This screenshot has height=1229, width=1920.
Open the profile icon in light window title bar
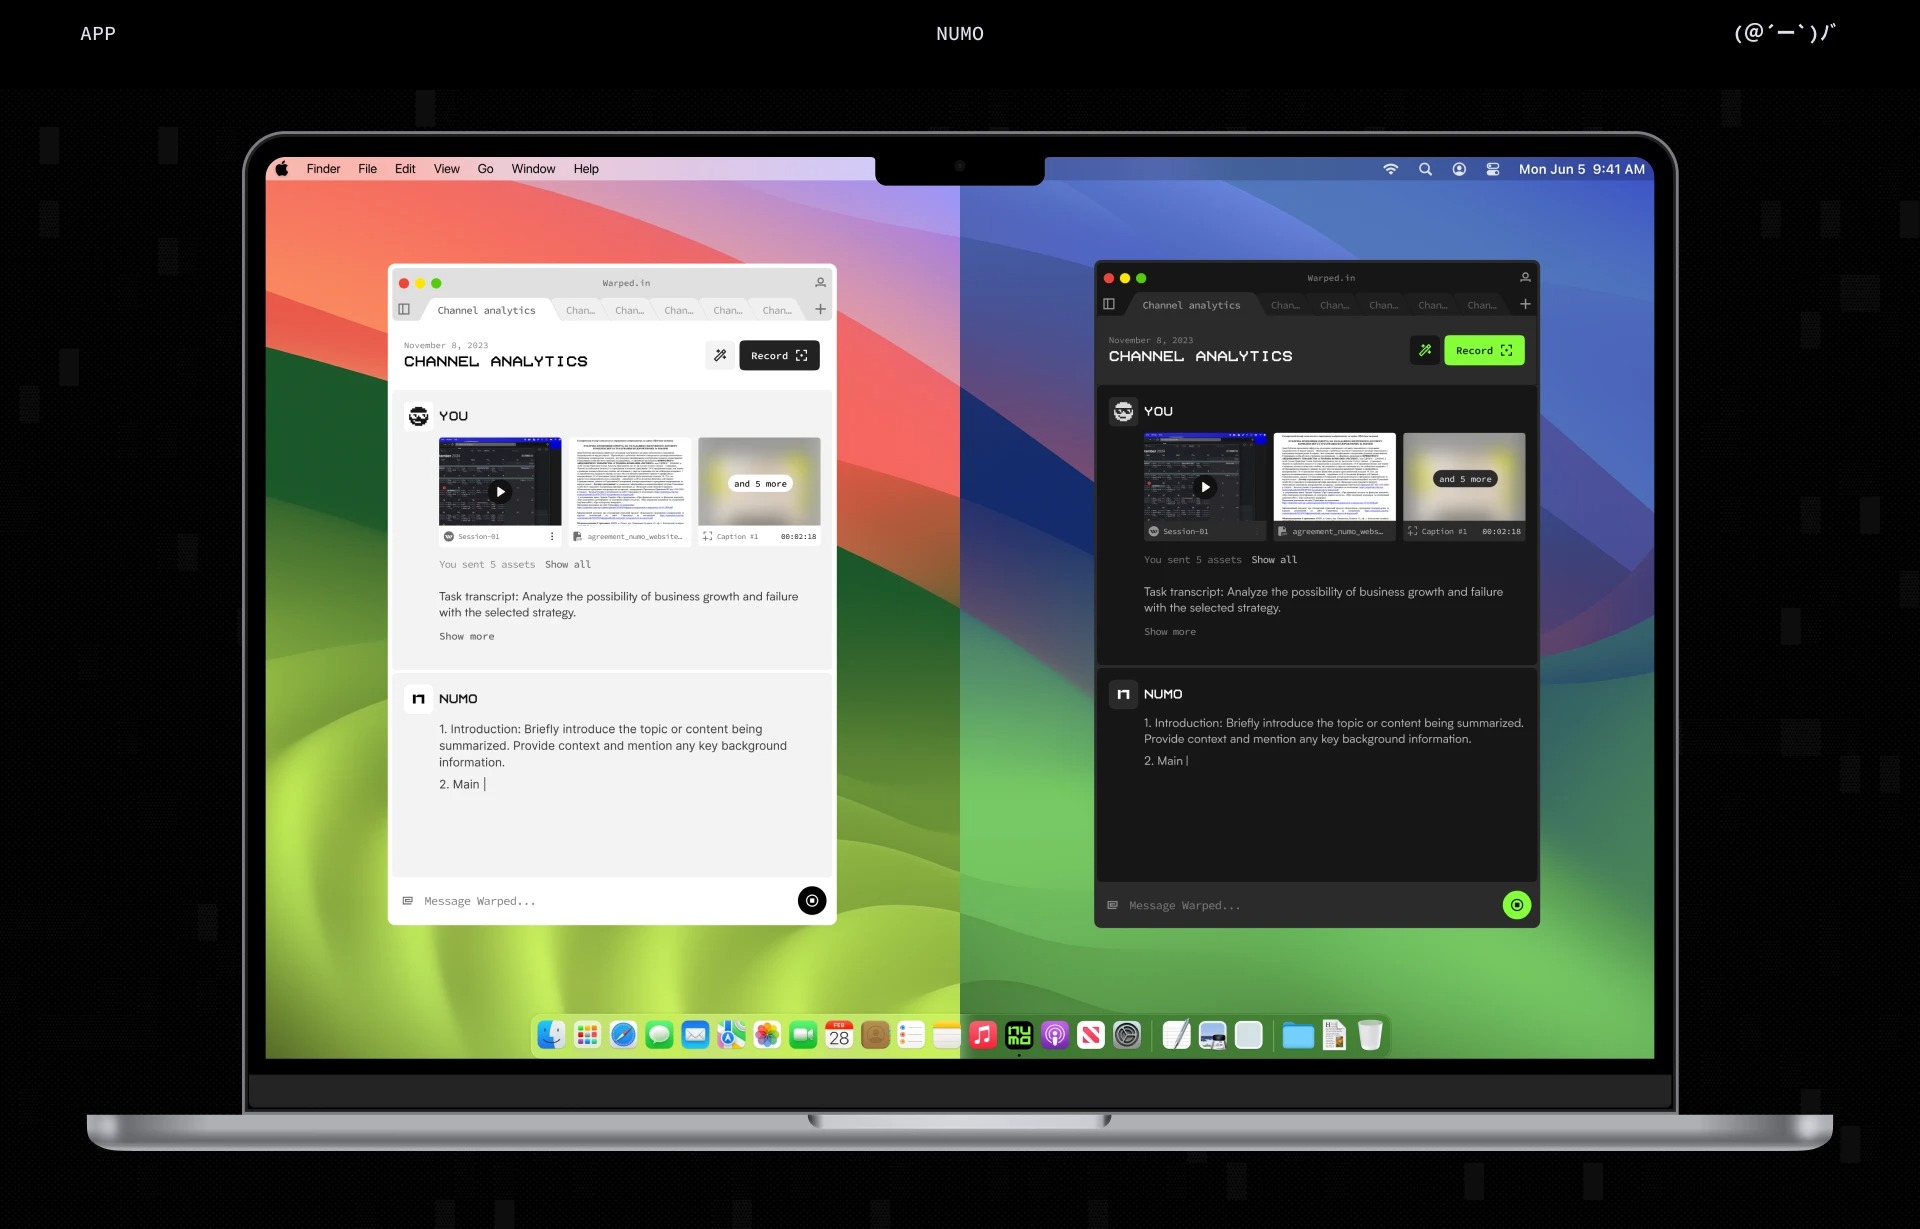coord(820,283)
